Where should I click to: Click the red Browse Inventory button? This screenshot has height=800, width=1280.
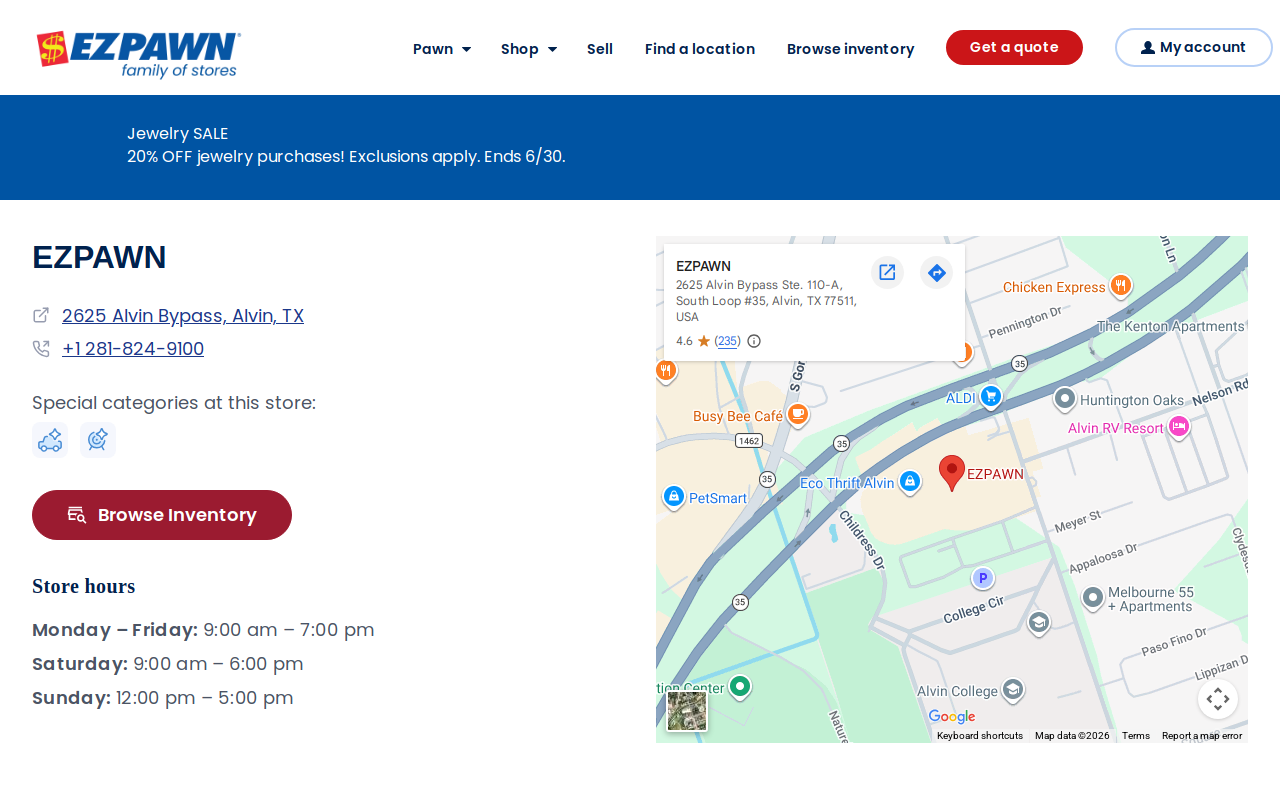[162, 515]
